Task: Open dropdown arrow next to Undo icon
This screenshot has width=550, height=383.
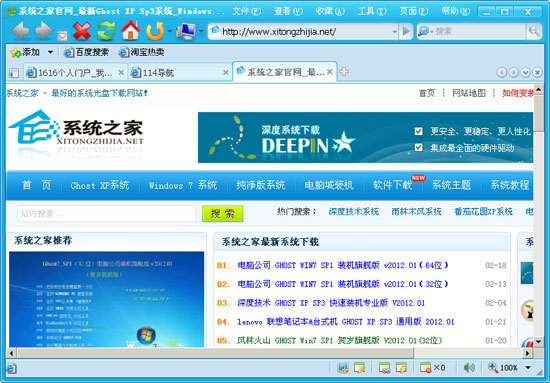Action: click(x=169, y=31)
